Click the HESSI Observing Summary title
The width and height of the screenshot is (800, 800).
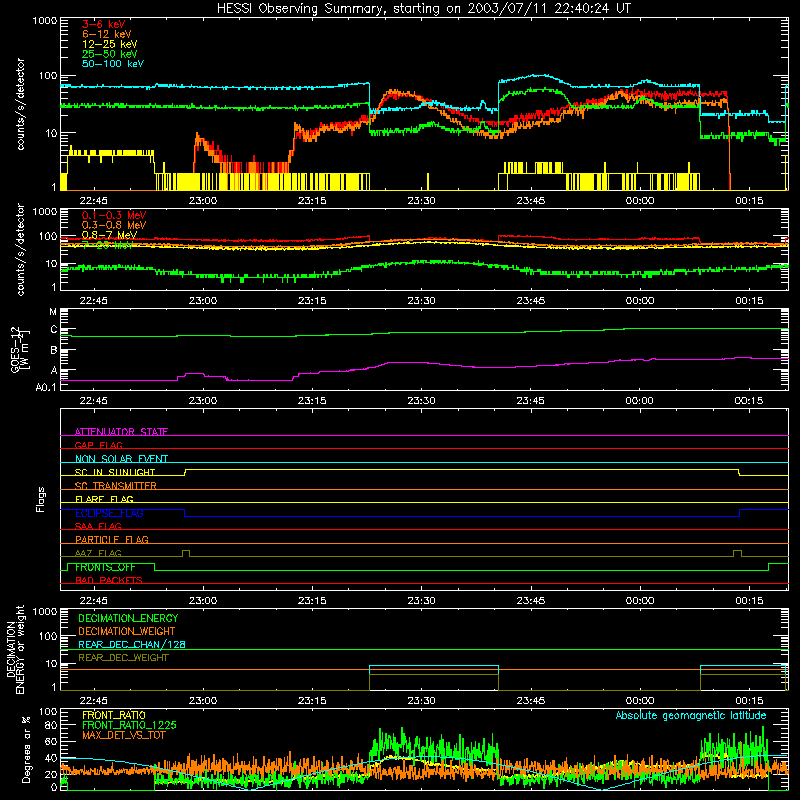point(424,9)
